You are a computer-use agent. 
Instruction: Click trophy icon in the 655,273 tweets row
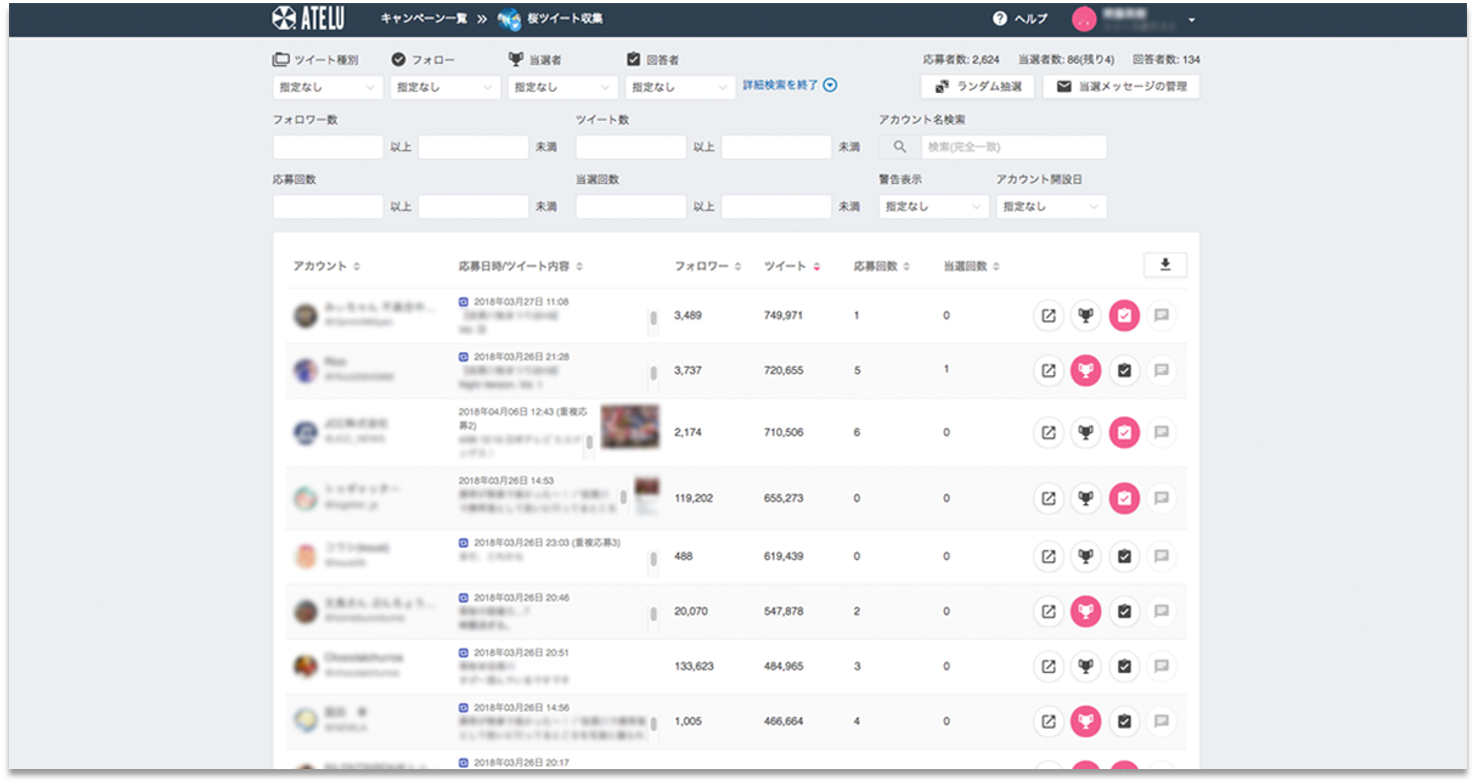tap(1086, 497)
